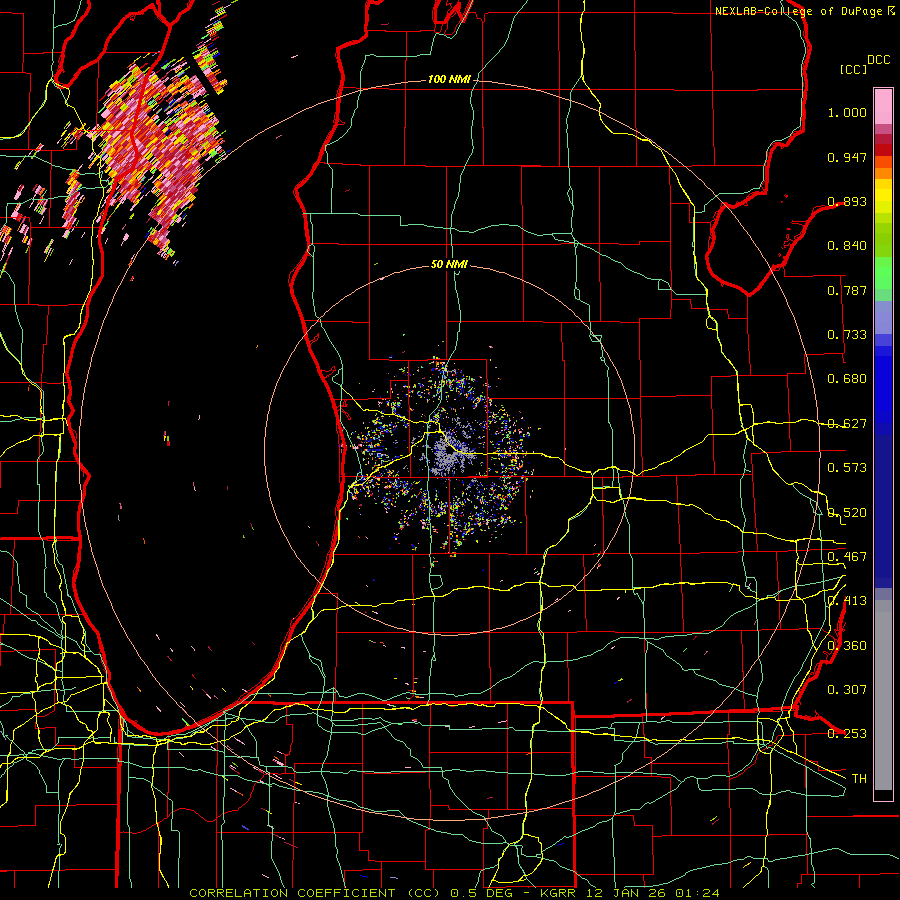This screenshot has height=900, width=900.
Task: Click the 01:24 timestamp
Action: (x=696, y=893)
